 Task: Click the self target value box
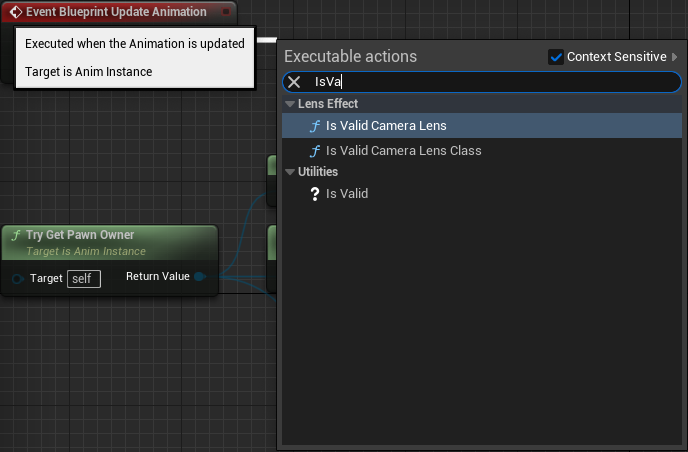pyautogui.click(x=84, y=279)
